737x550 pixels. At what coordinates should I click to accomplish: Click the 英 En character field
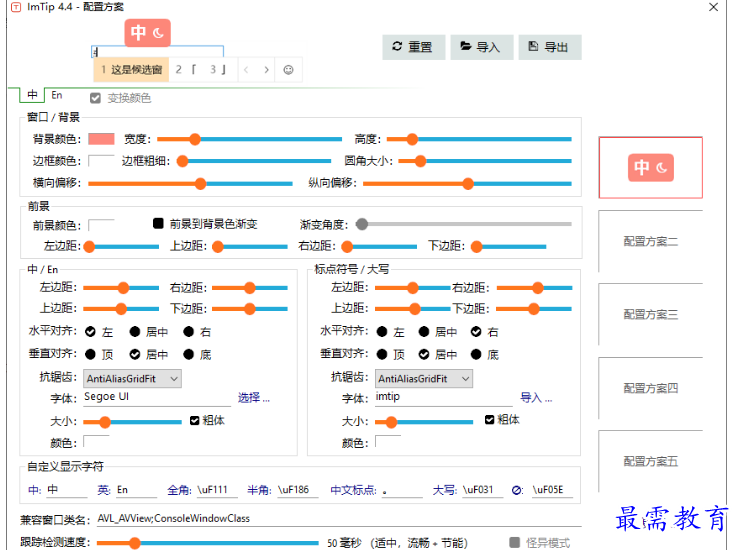click(136, 490)
